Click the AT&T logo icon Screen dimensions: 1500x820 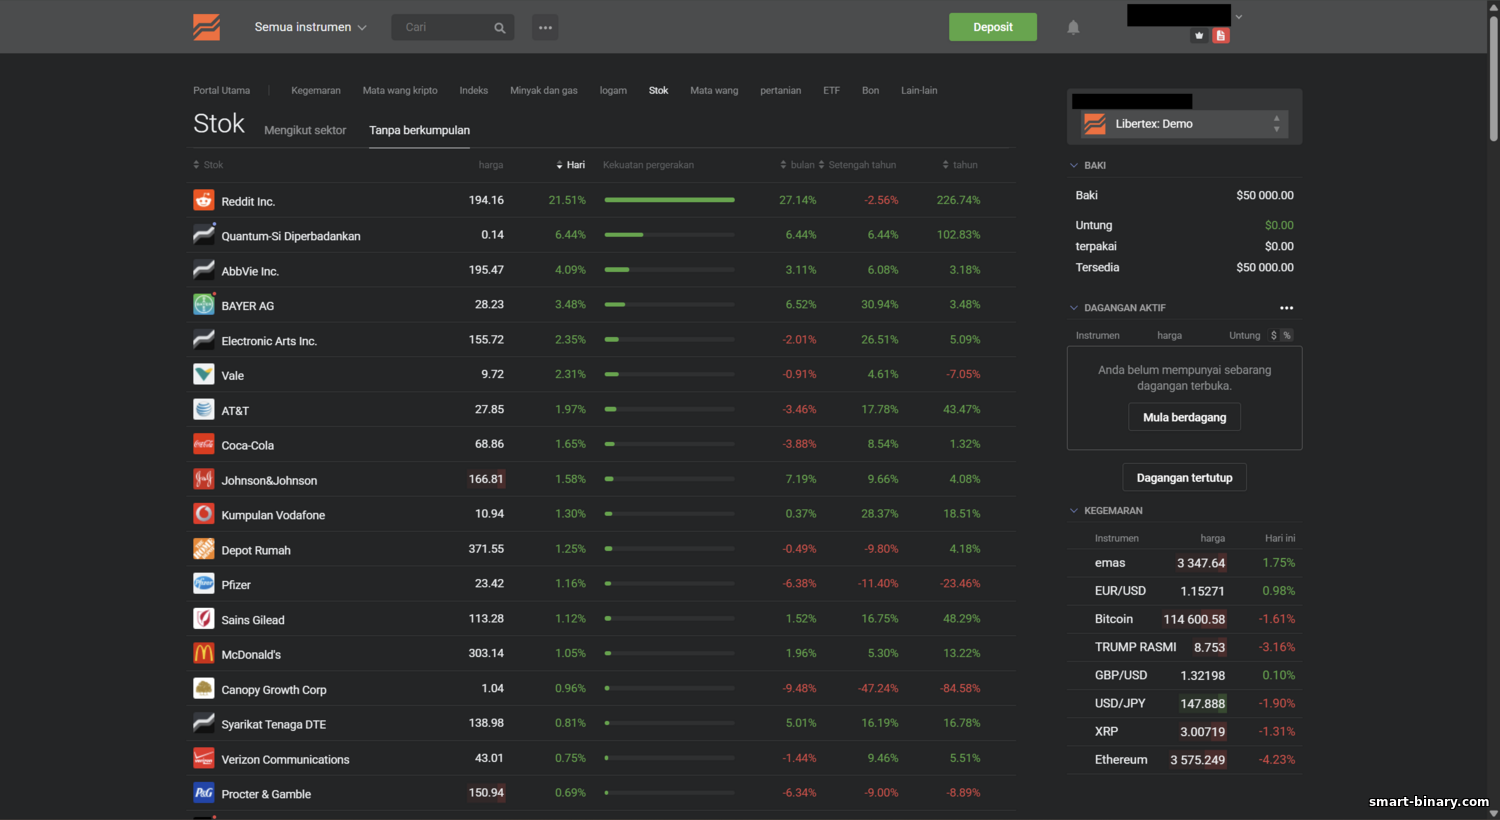coord(204,409)
